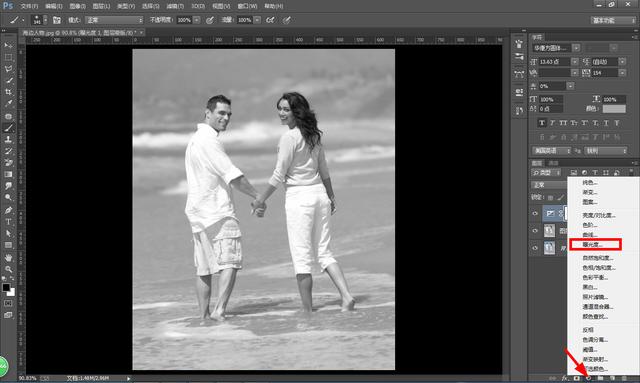Choose 黑白 (Black & White) adjustment entry

(x=590, y=287)
